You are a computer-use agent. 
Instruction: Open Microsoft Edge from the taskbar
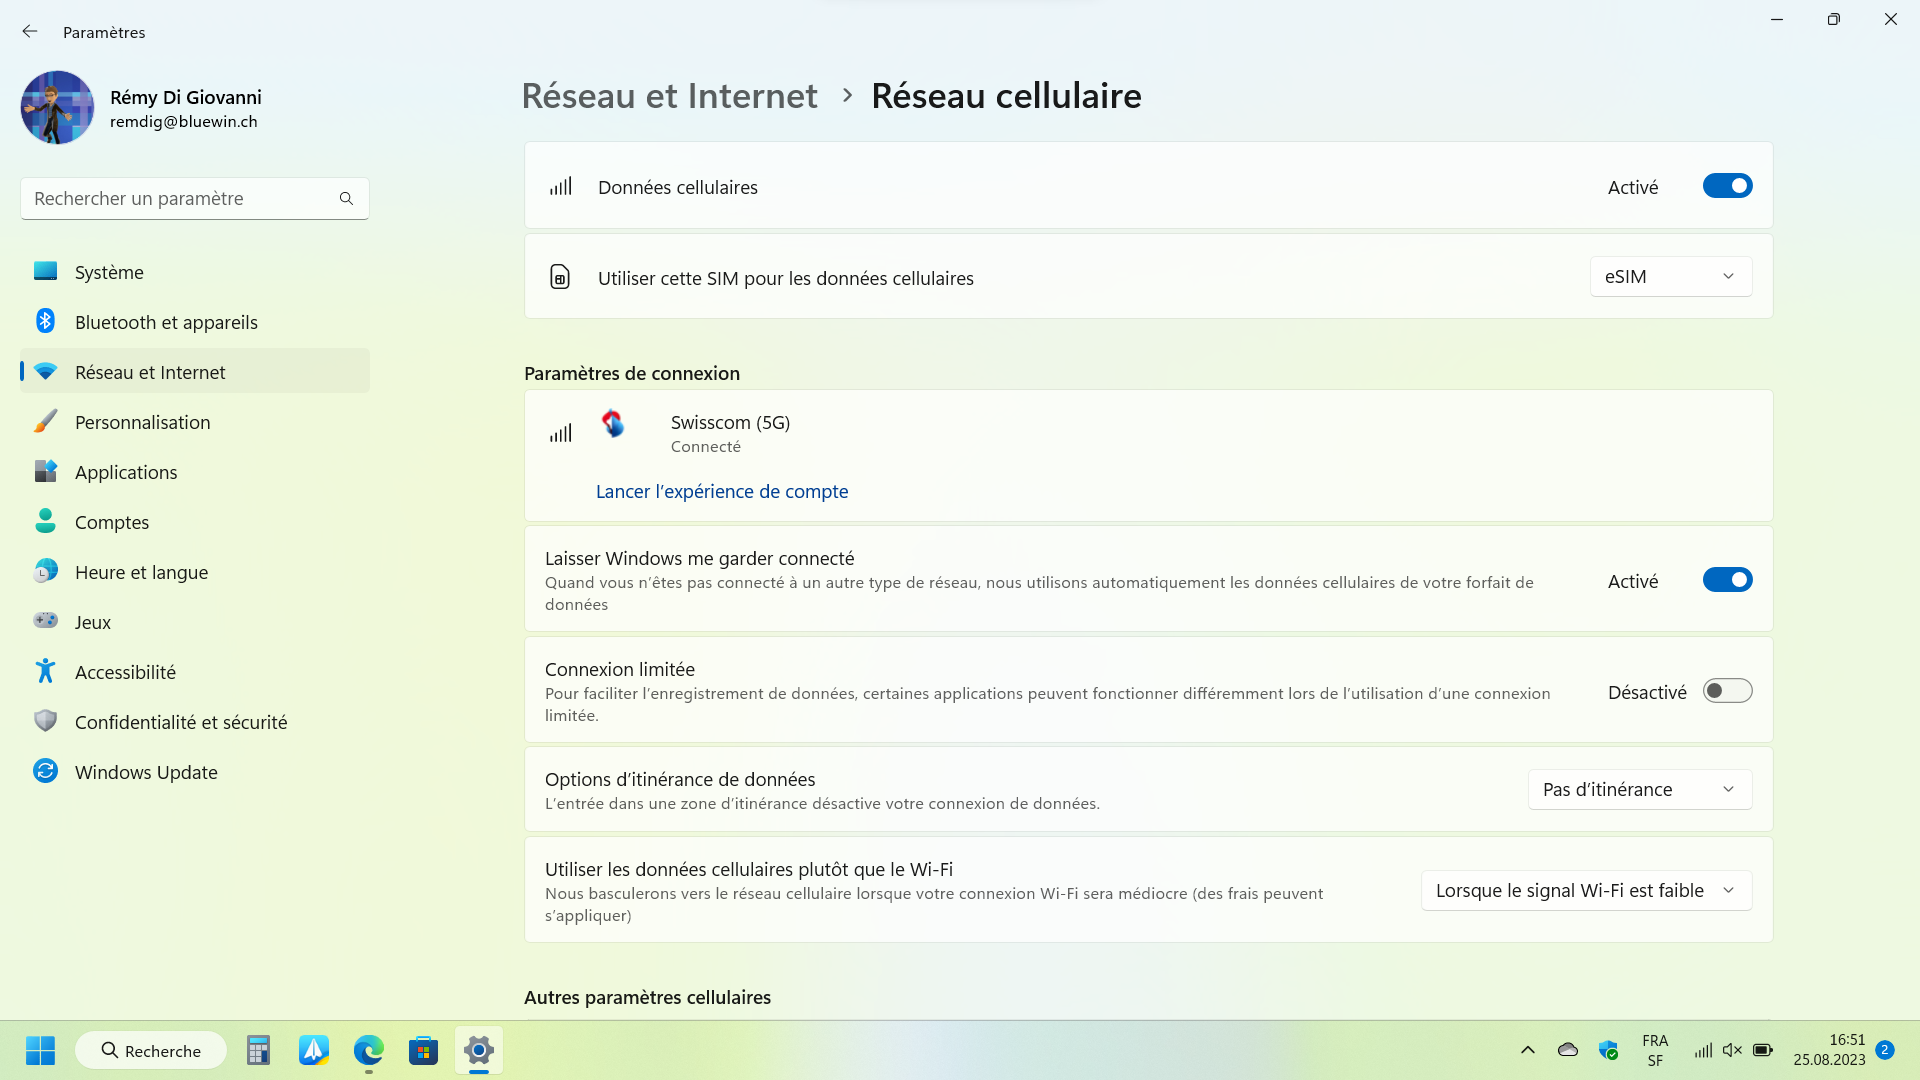tap(368, 1050)
